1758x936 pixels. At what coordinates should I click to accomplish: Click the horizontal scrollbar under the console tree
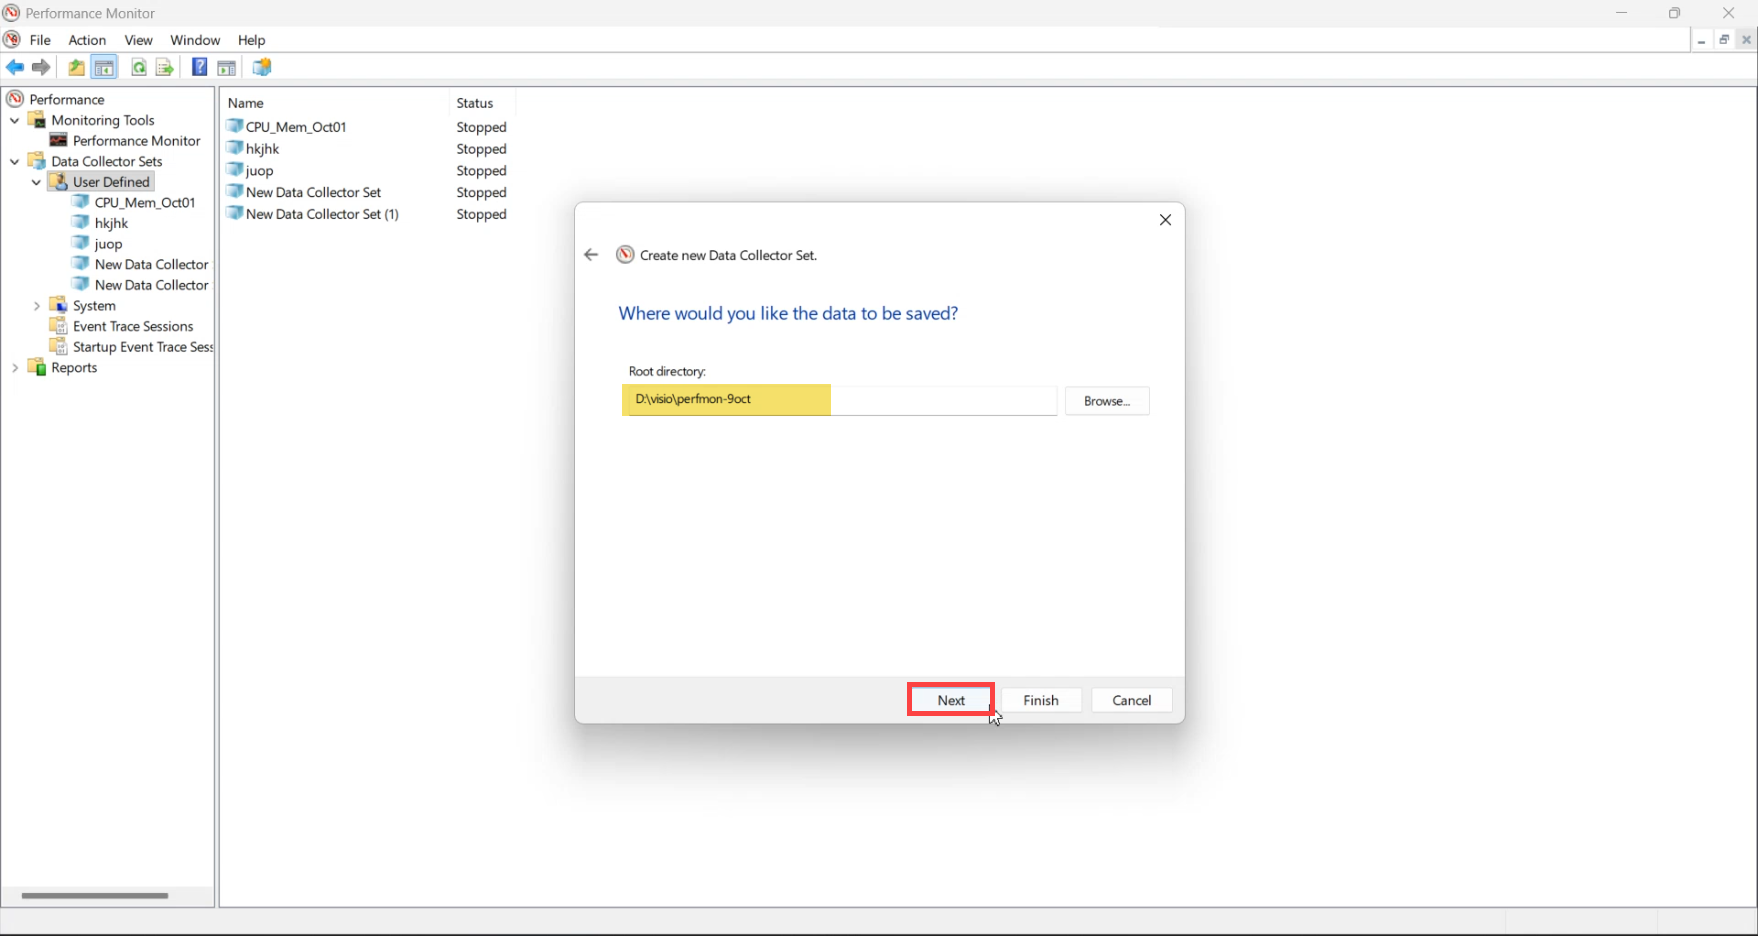[x=95, y=895]
